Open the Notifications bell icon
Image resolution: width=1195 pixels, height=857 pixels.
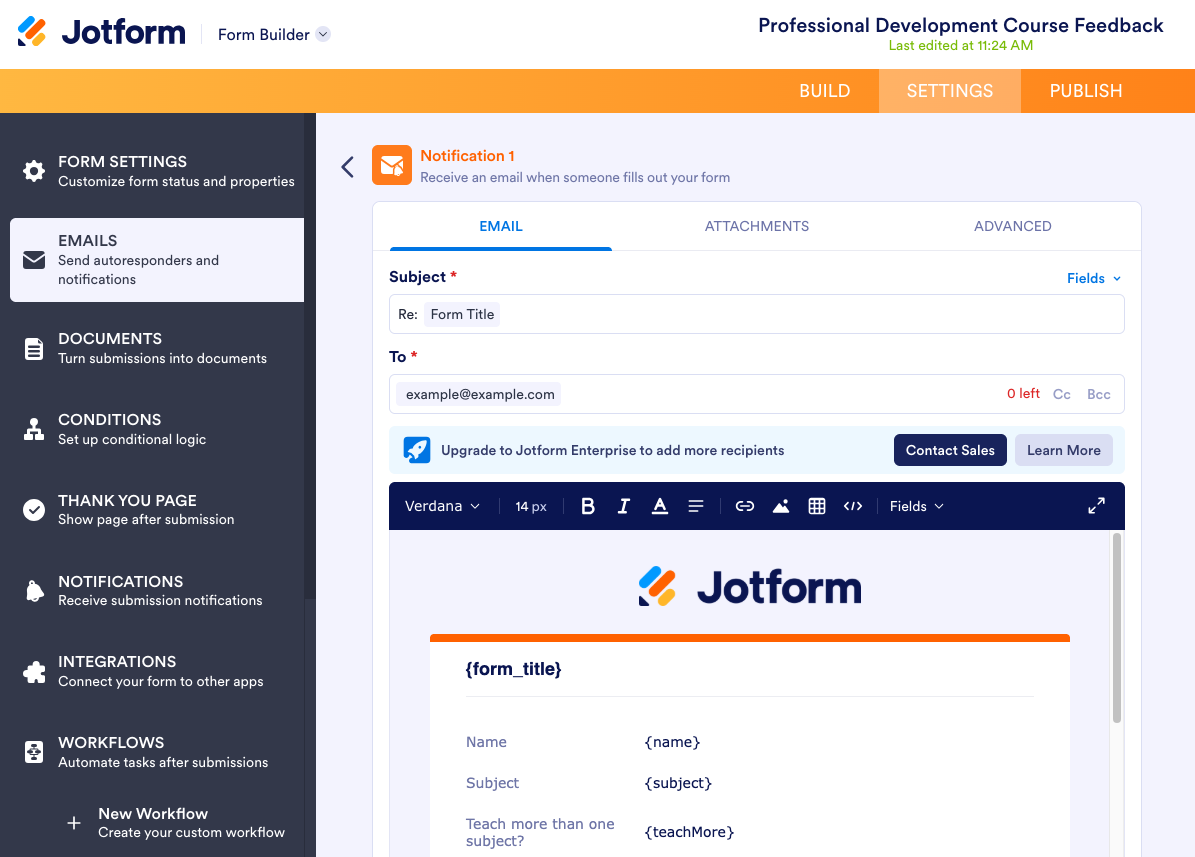pos(34,591)
